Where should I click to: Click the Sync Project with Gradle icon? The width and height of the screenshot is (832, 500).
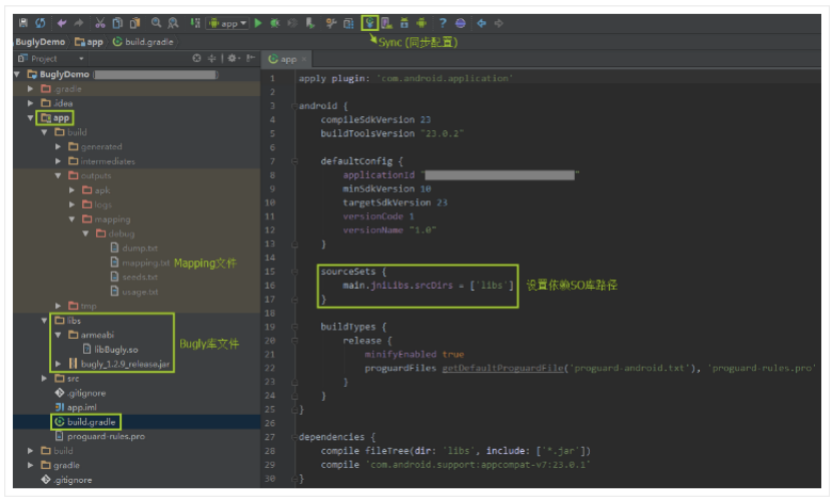(371, 22)
